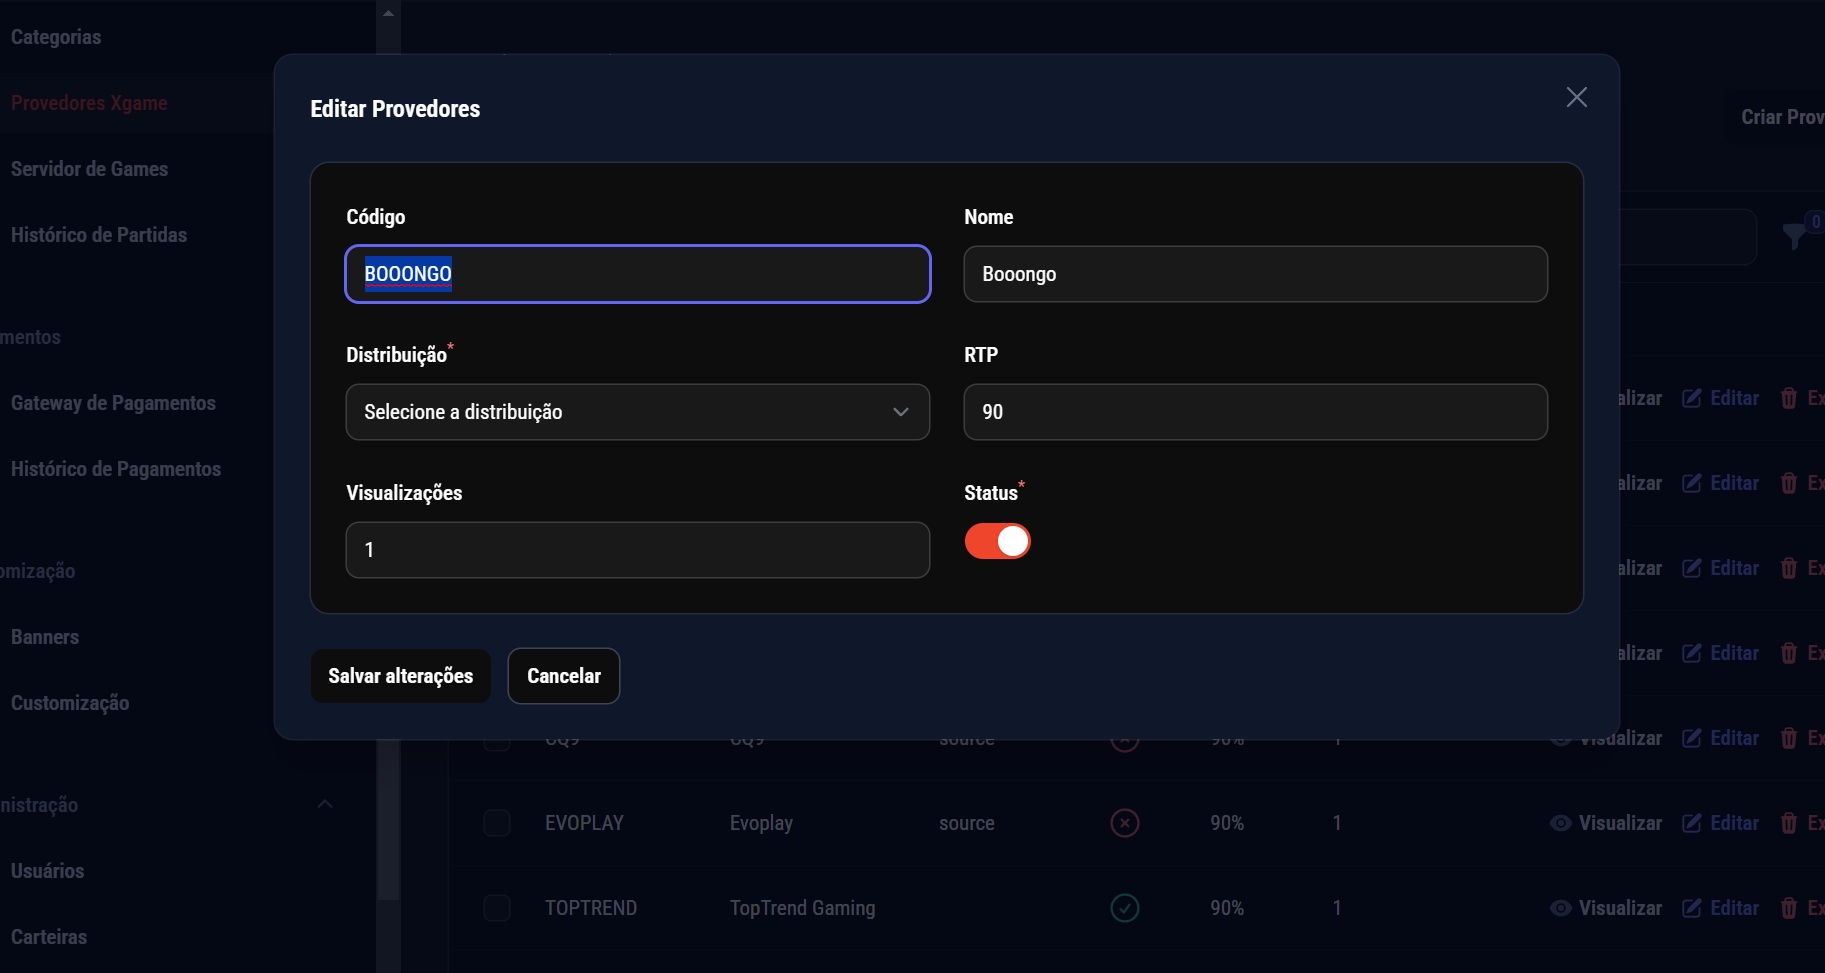The height and width of the screenshot is (973, 1825).
Task: Click the TOPTREND code cell
Action: 591,908
